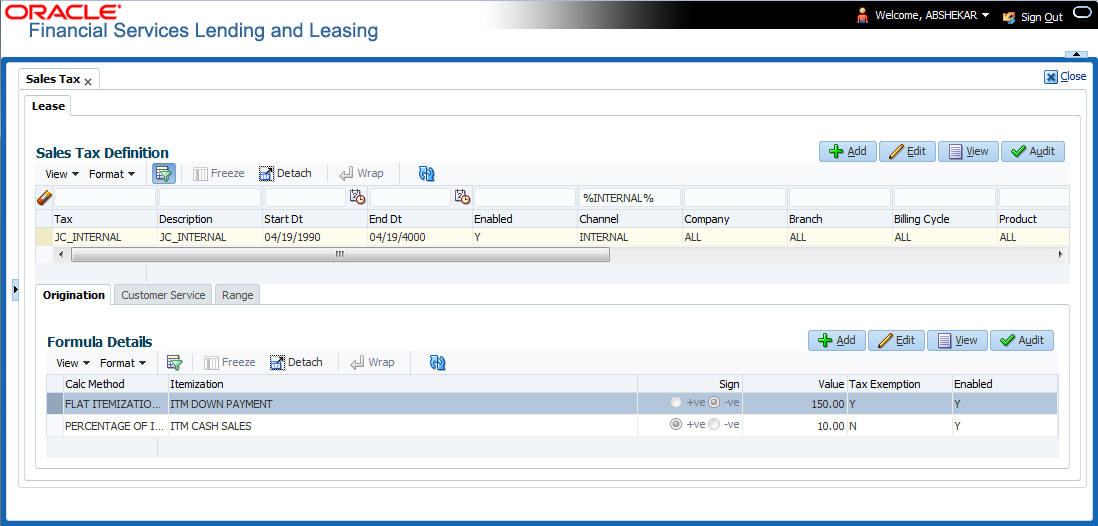Add a new Formula Details record
The width and height of the screenshot is (1098, 526).
[x=837, y=340]
